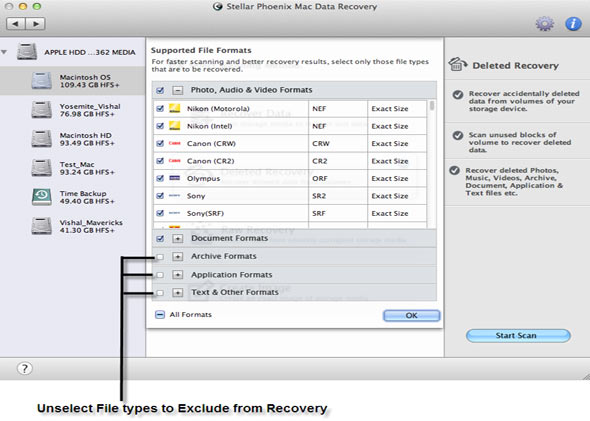Click the Sony(SRF) logo icon

175,213
